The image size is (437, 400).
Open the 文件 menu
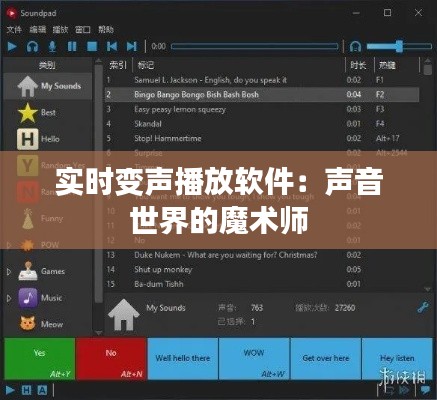[14, 30]
